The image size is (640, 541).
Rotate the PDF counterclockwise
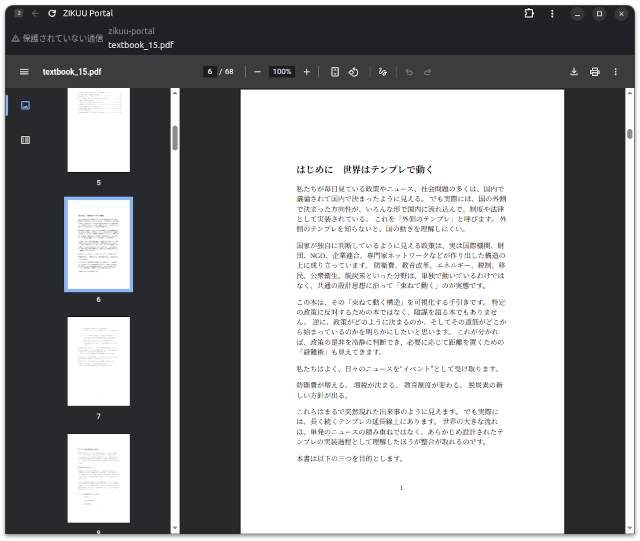354,72
